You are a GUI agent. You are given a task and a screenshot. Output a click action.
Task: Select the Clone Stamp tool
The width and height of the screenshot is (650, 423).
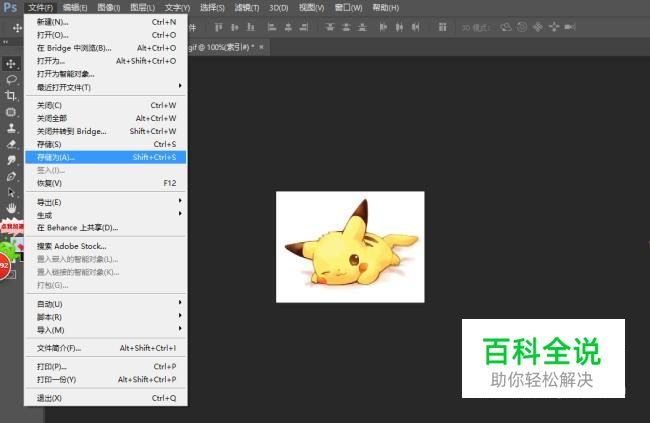tap(11, 128)
